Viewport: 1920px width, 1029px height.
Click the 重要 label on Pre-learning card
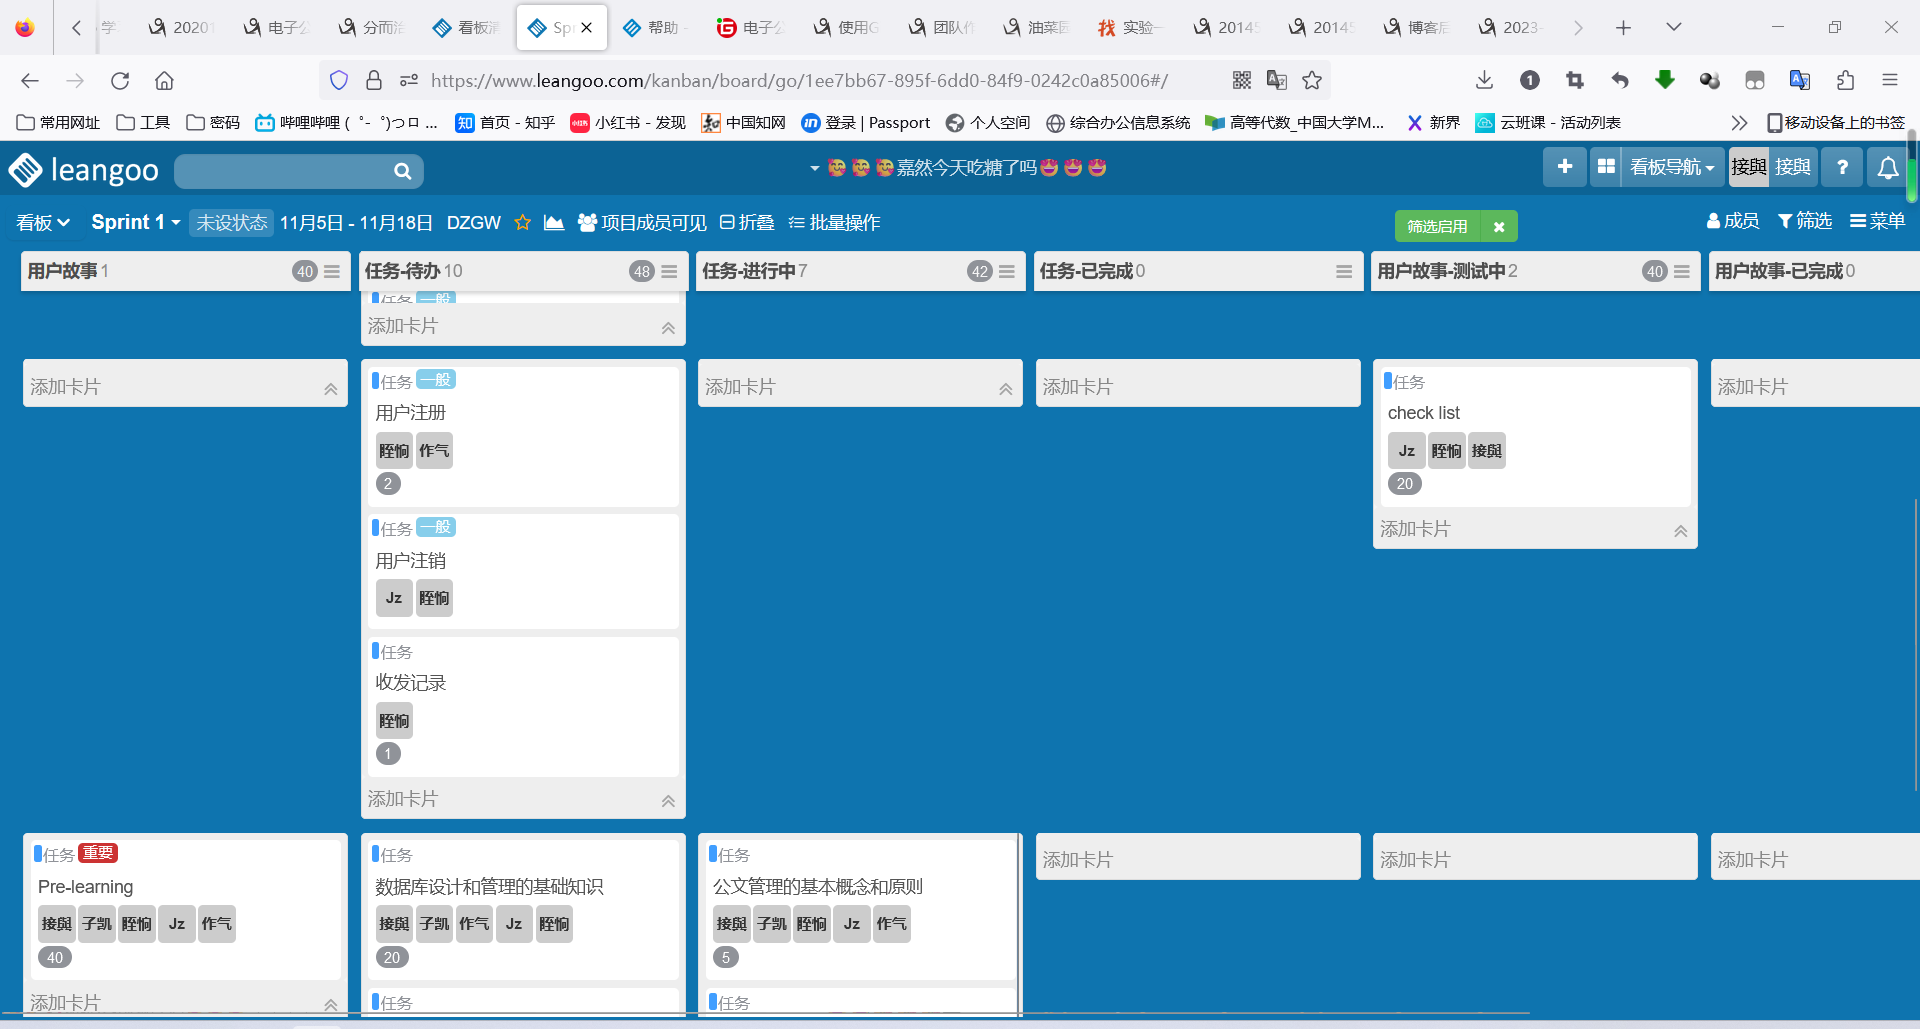[98, 853]
